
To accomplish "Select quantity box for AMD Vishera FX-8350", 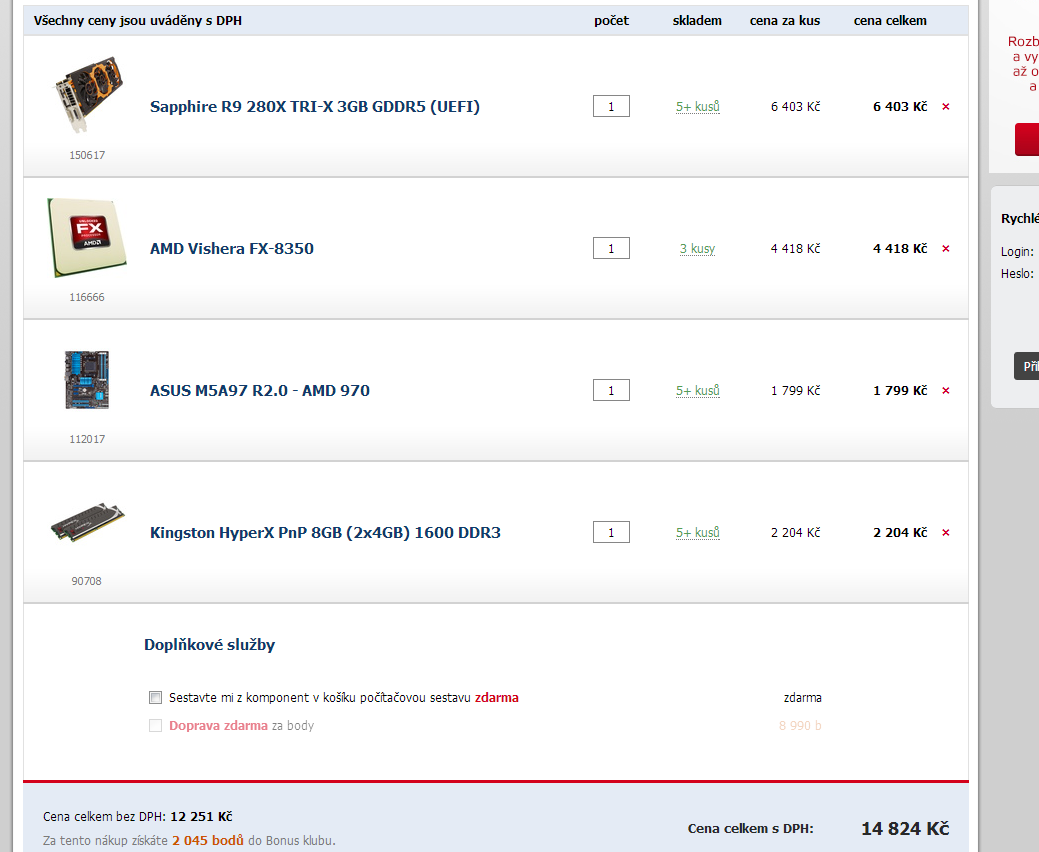I will coord(611,248).
